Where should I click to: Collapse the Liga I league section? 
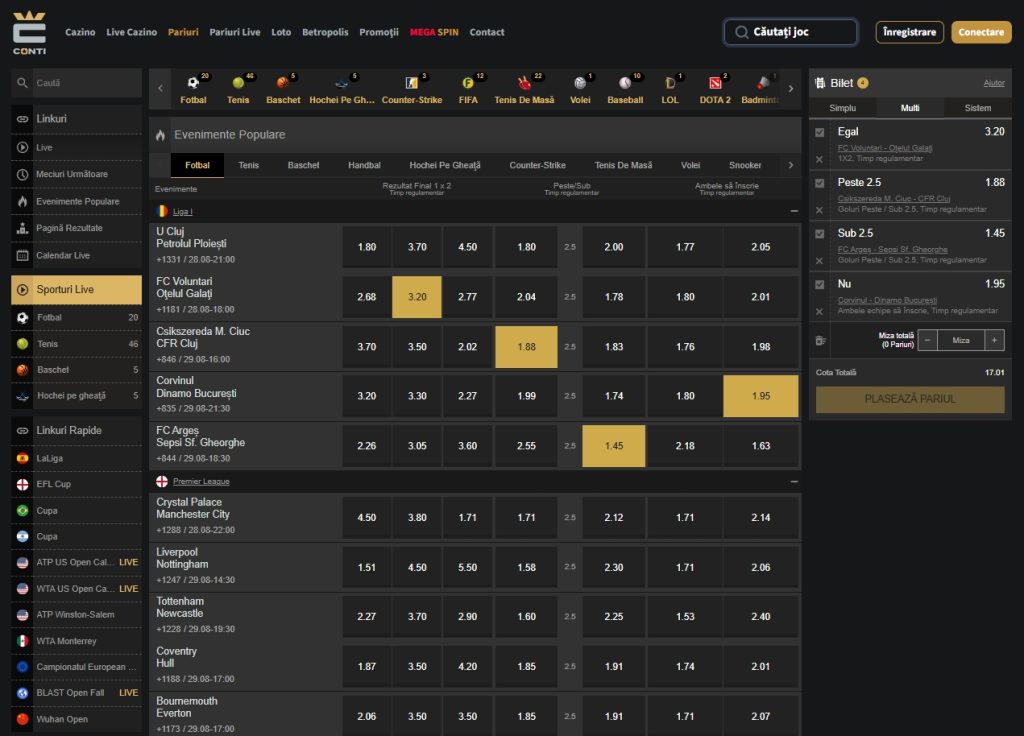pyautogui.click(x=793, y=211)
